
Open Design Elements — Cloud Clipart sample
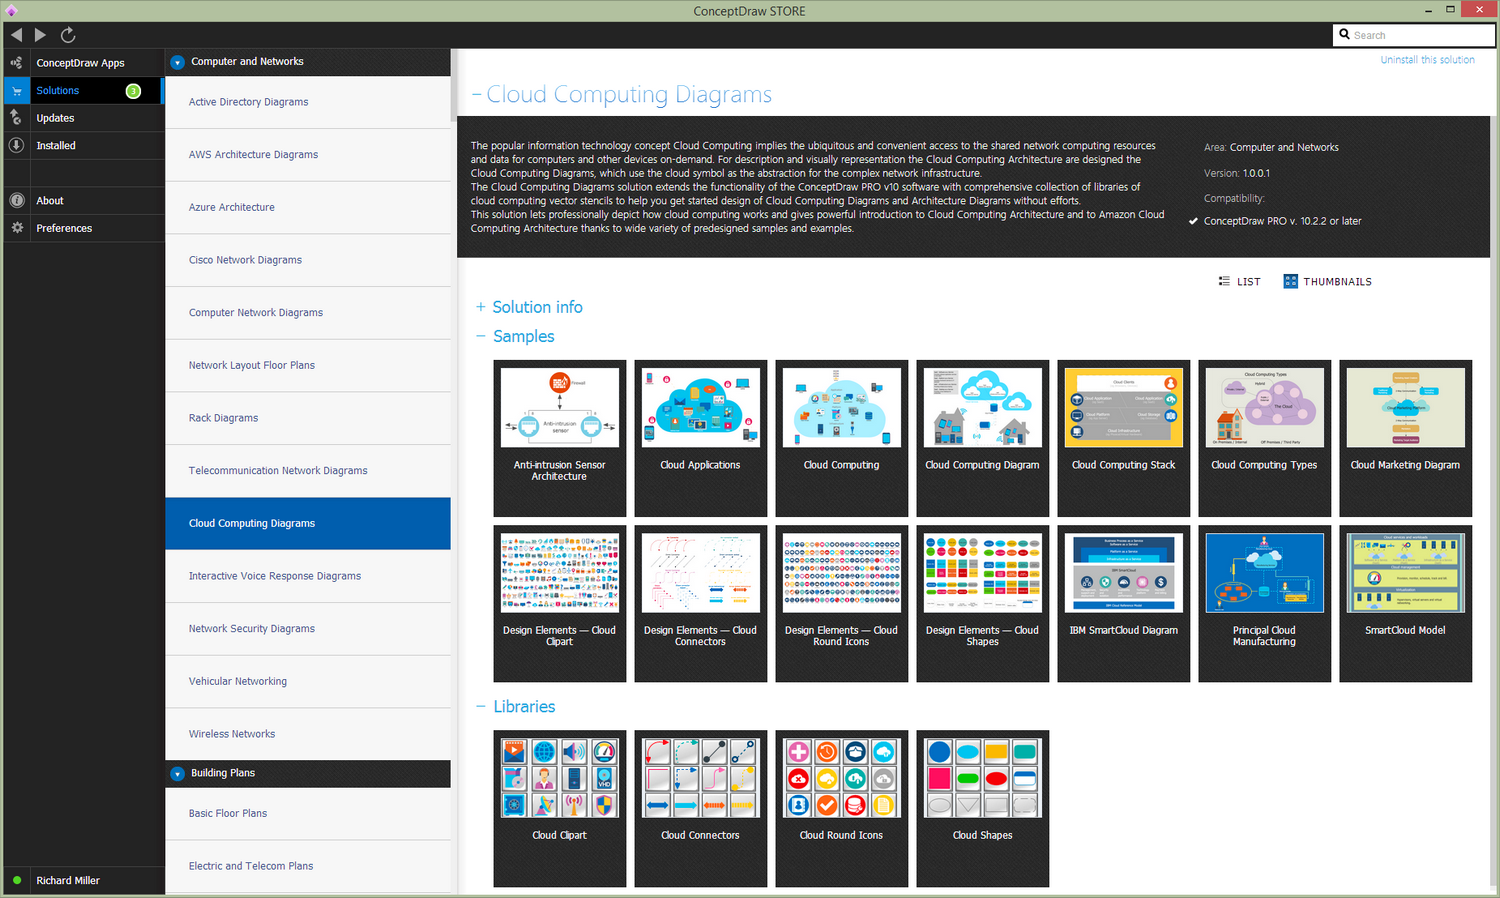pos(560,604)
